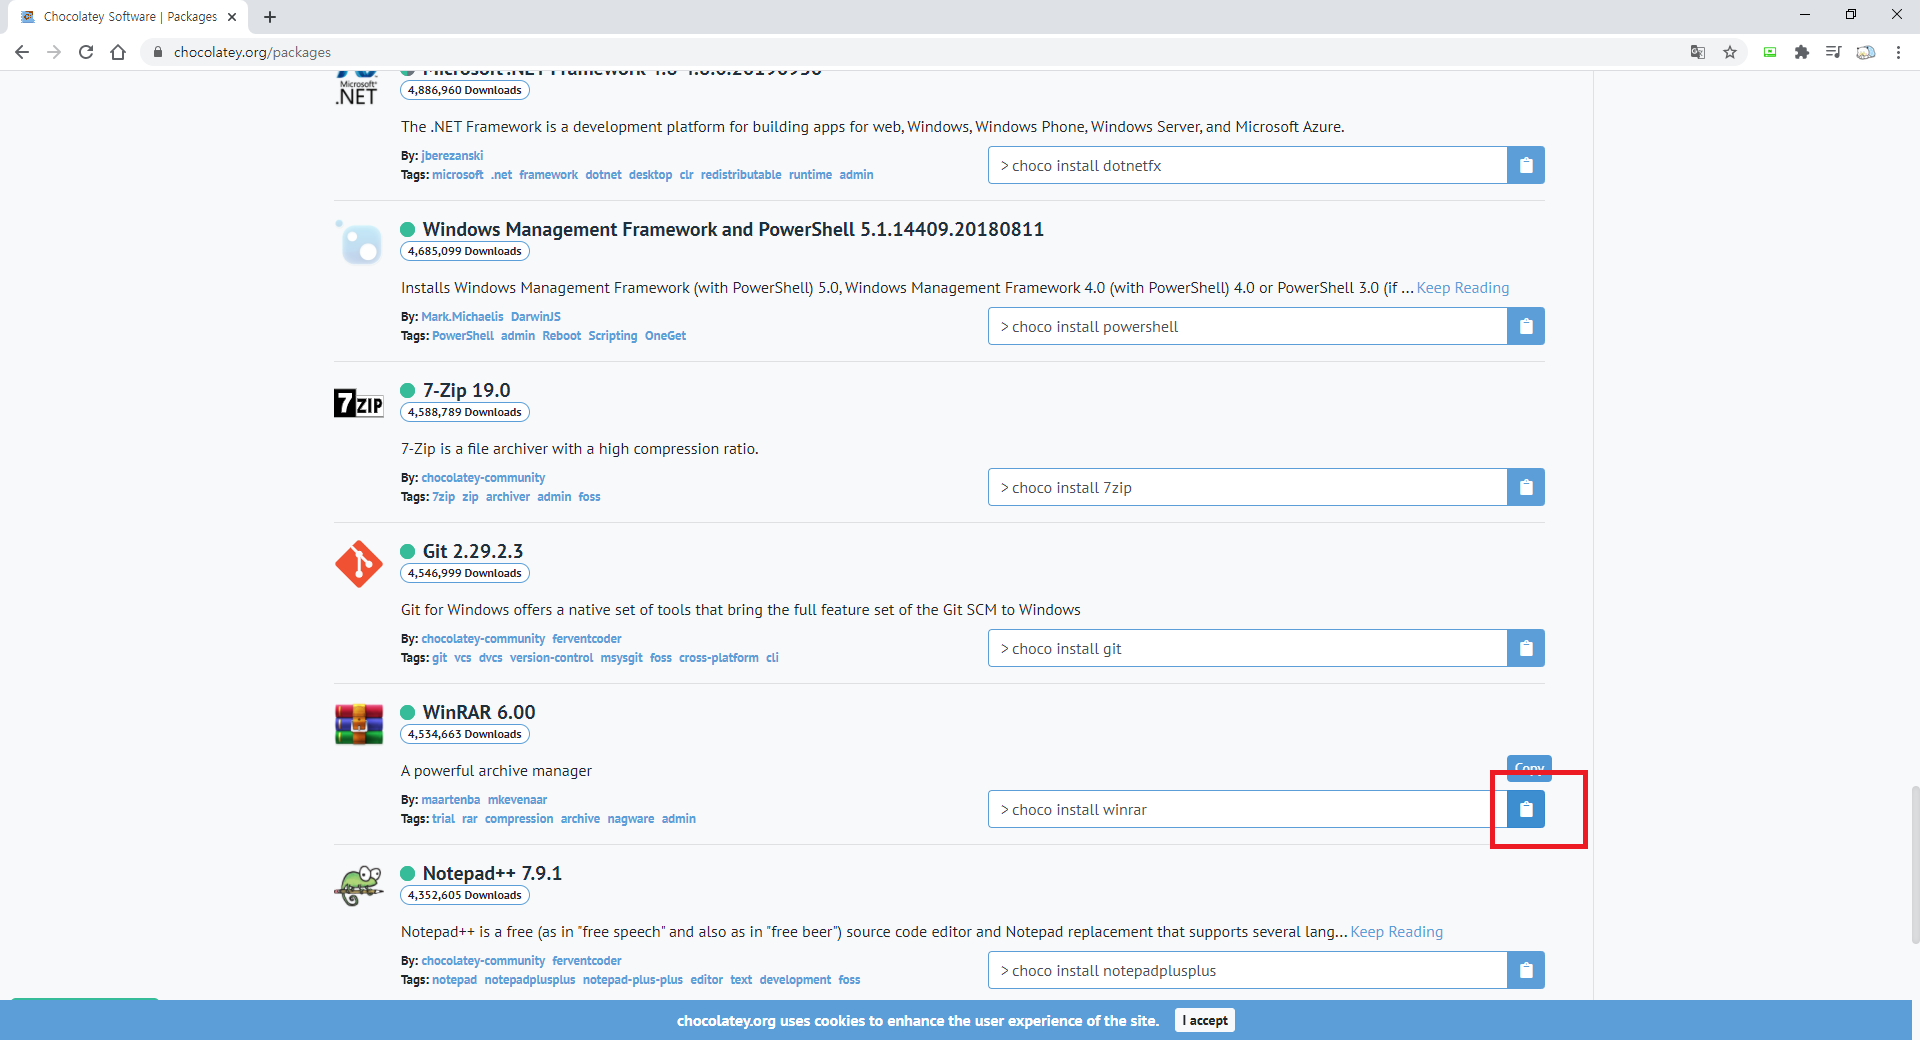Click the WinRAR package logo
The width and height of the screenshot is (1920, 1040).
(359, 725)
